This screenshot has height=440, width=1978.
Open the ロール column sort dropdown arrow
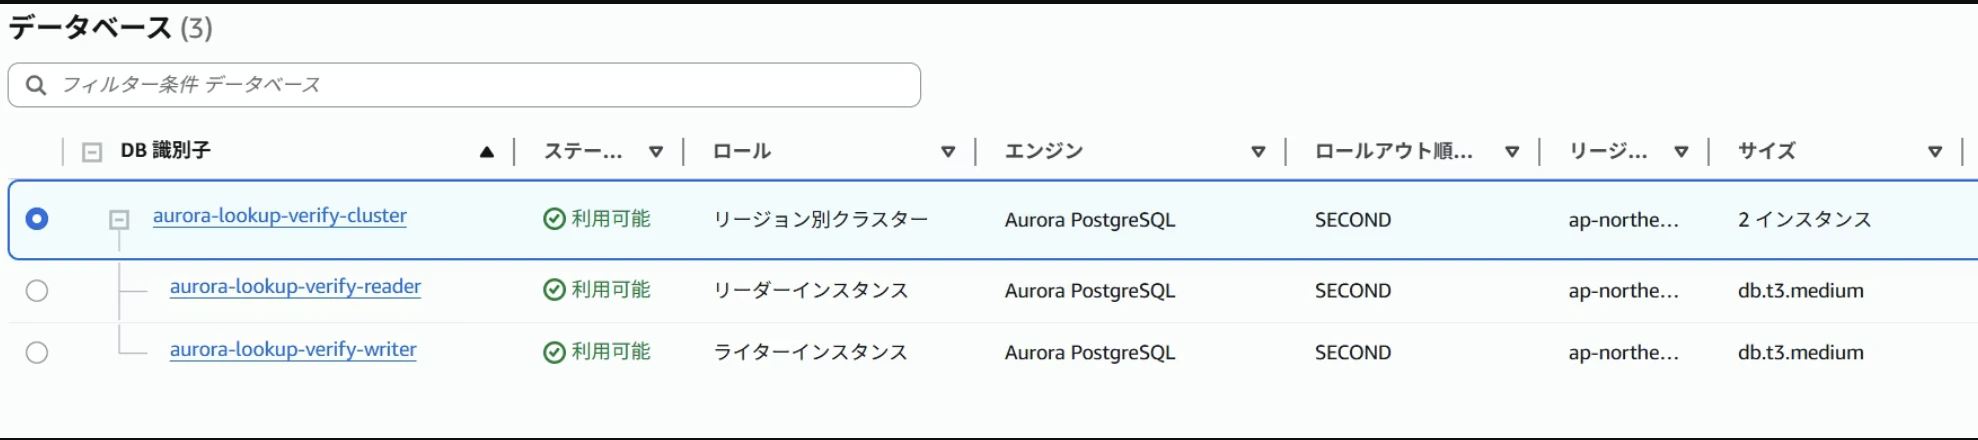point(948,152)
